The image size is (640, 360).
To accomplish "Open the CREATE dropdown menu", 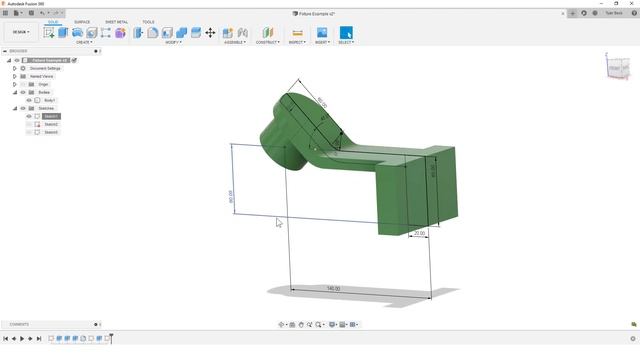I will (x=84, y=42).
